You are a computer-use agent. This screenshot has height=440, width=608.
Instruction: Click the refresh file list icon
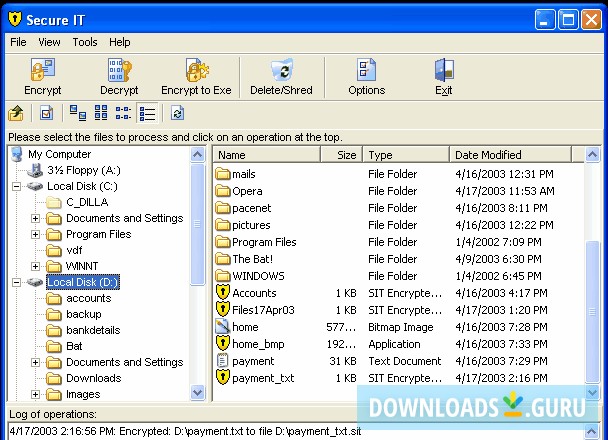177,113
